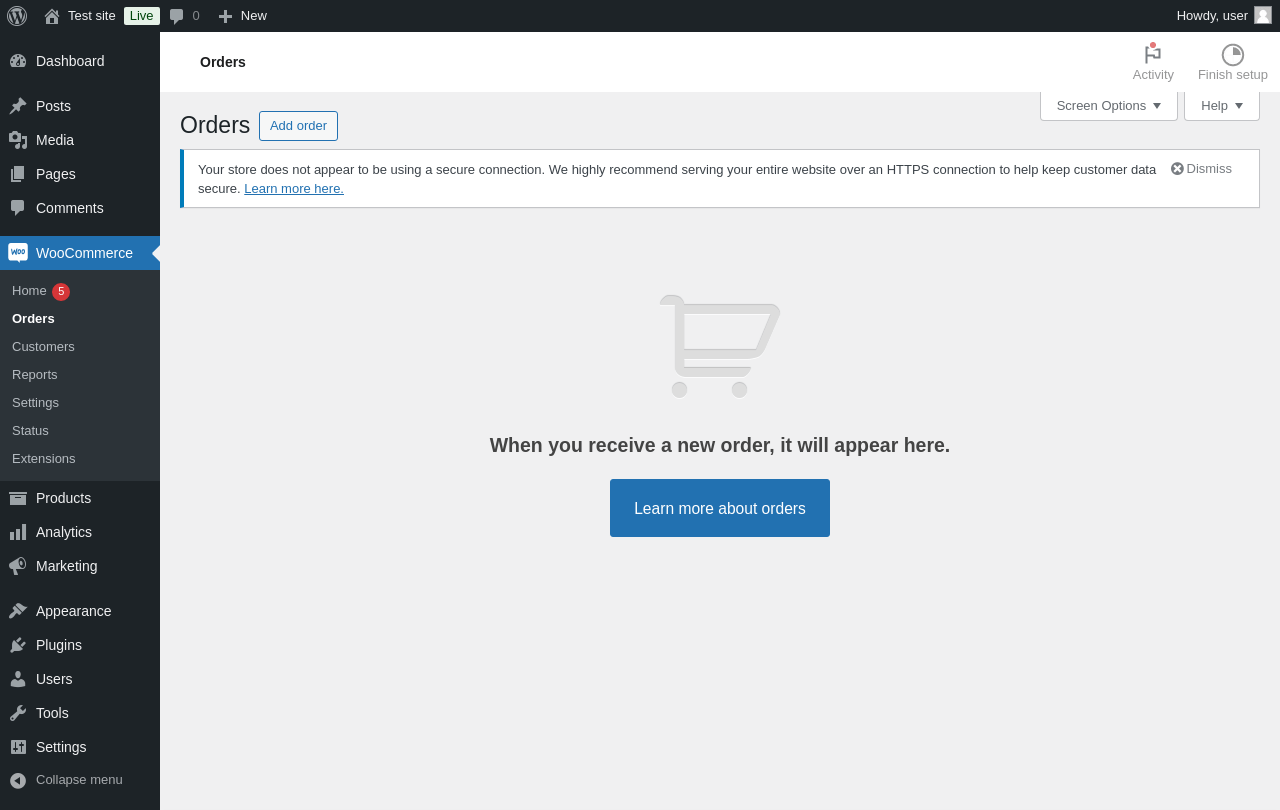
Task: Open the Finish setup progress icon
Action: (x=1233, y=55)
